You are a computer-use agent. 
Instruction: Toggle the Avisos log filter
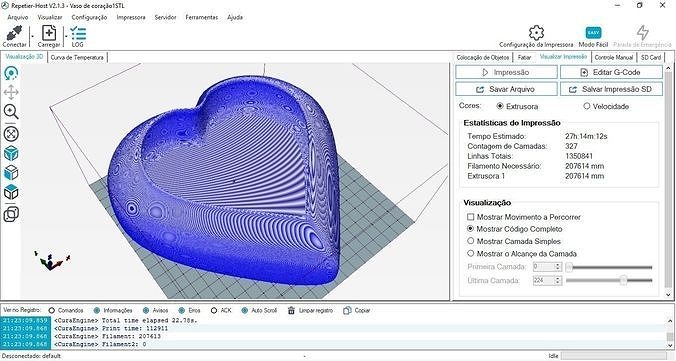tap(146, 310)
